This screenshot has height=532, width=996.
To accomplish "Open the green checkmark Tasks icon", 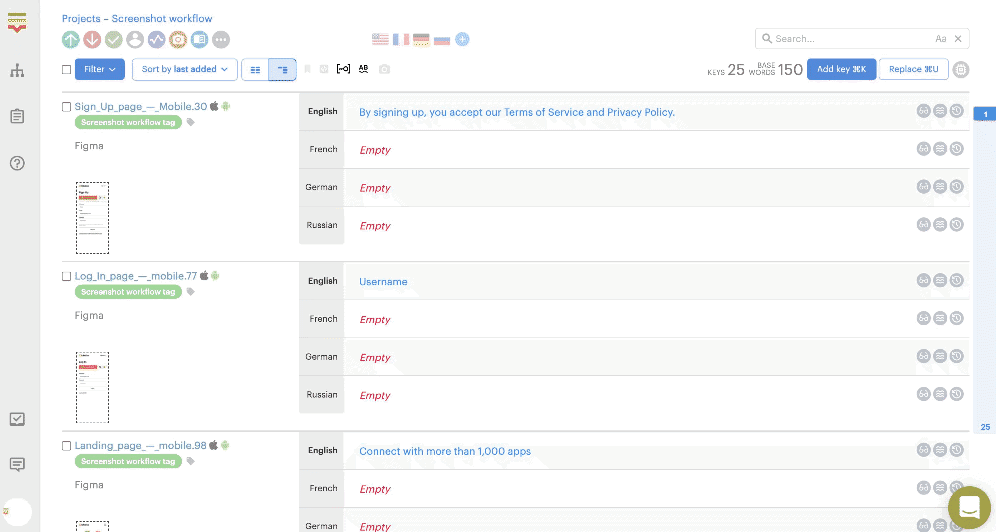I will pos(114,39).
